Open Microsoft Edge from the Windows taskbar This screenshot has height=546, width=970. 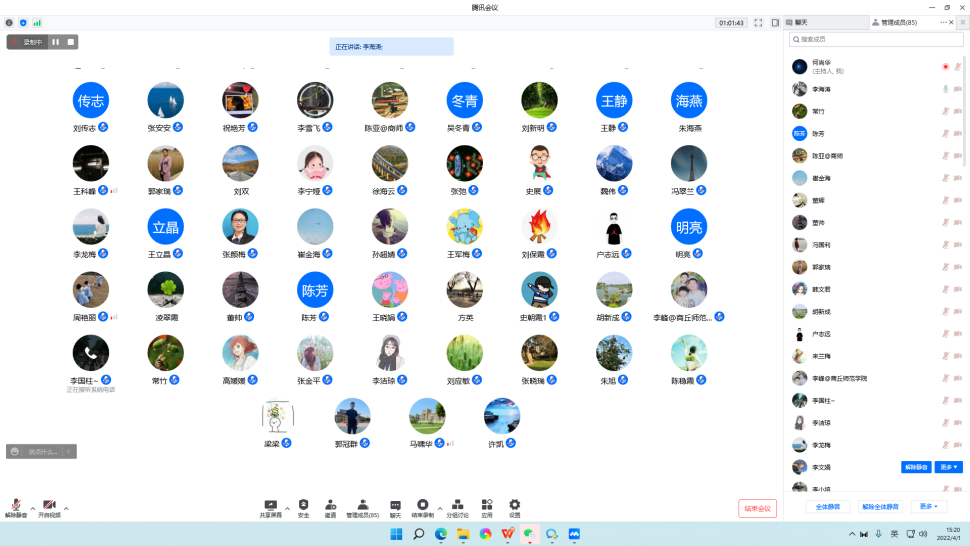pyautogui.click(x=441, y=535)
